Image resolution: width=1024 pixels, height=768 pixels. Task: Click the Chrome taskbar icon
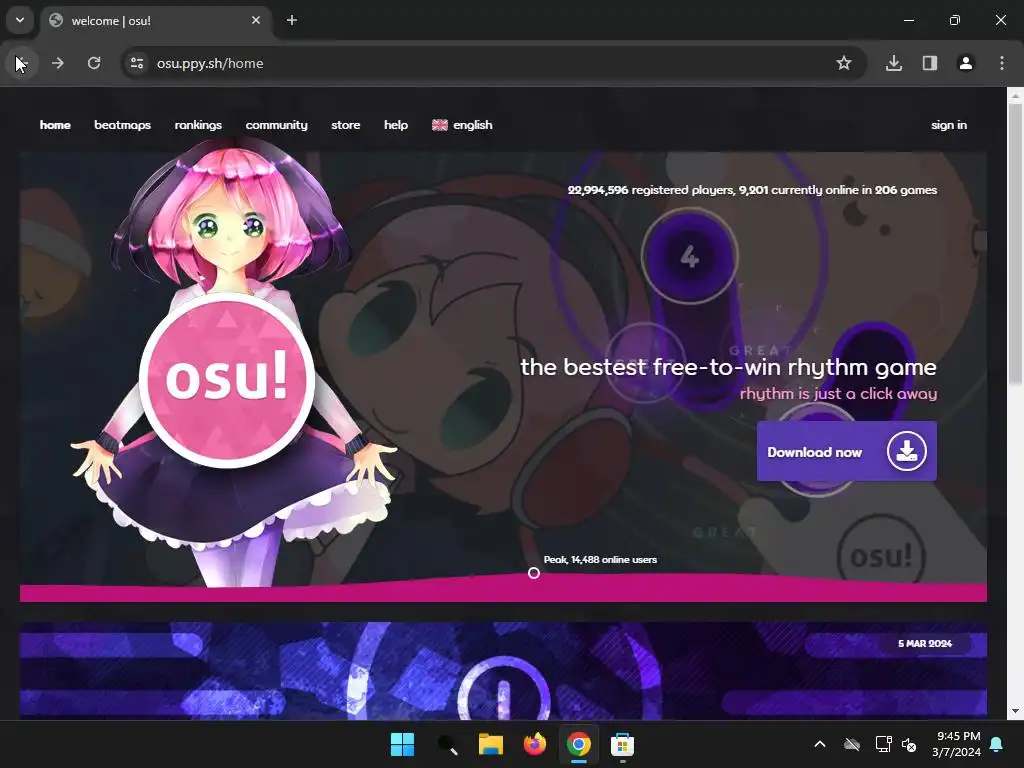tap(579, 744)
